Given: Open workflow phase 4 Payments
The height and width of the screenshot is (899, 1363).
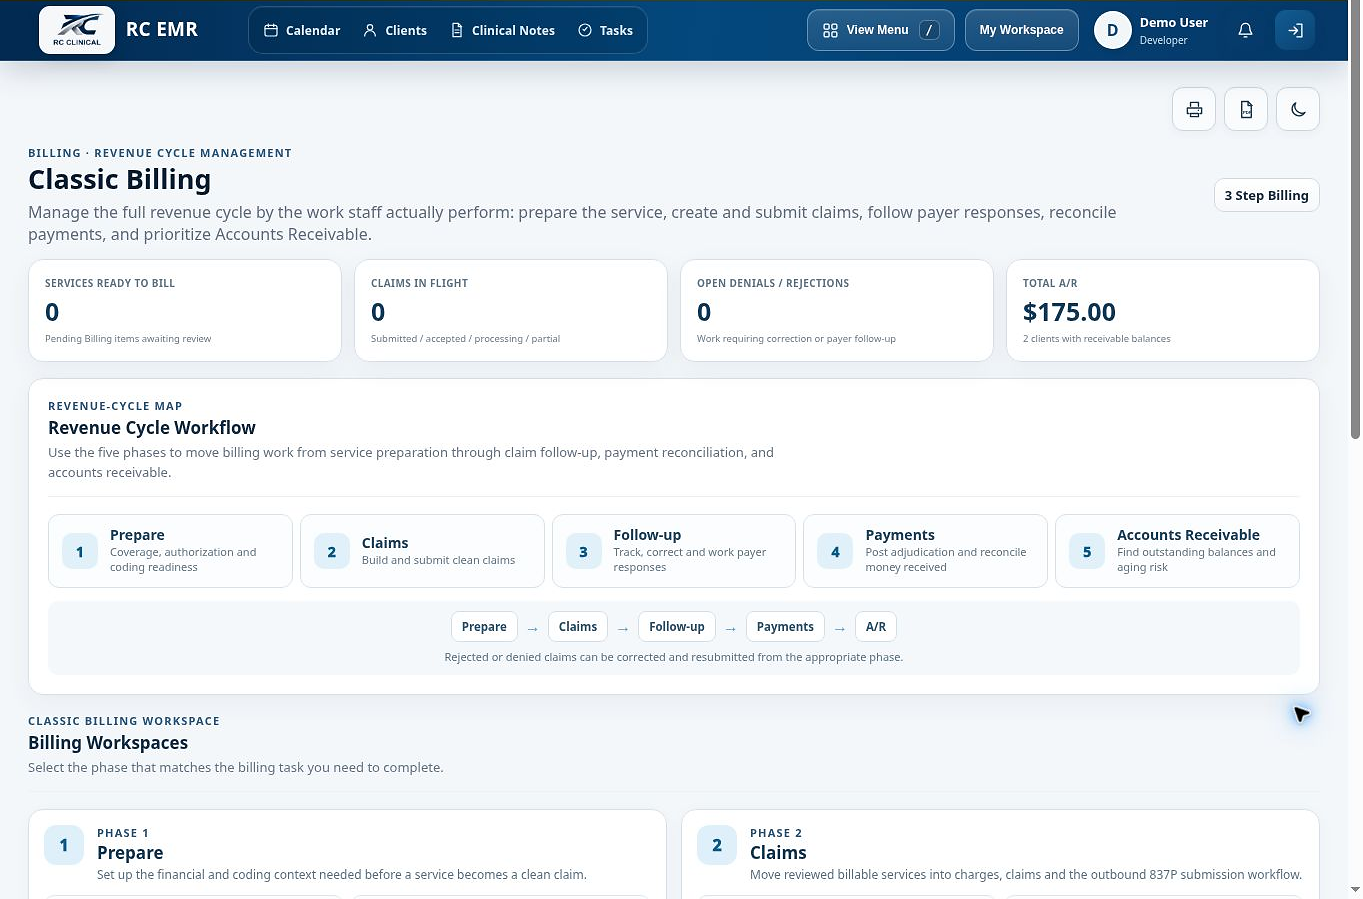Looking at the screenshot, I should (x=925, y=551).
